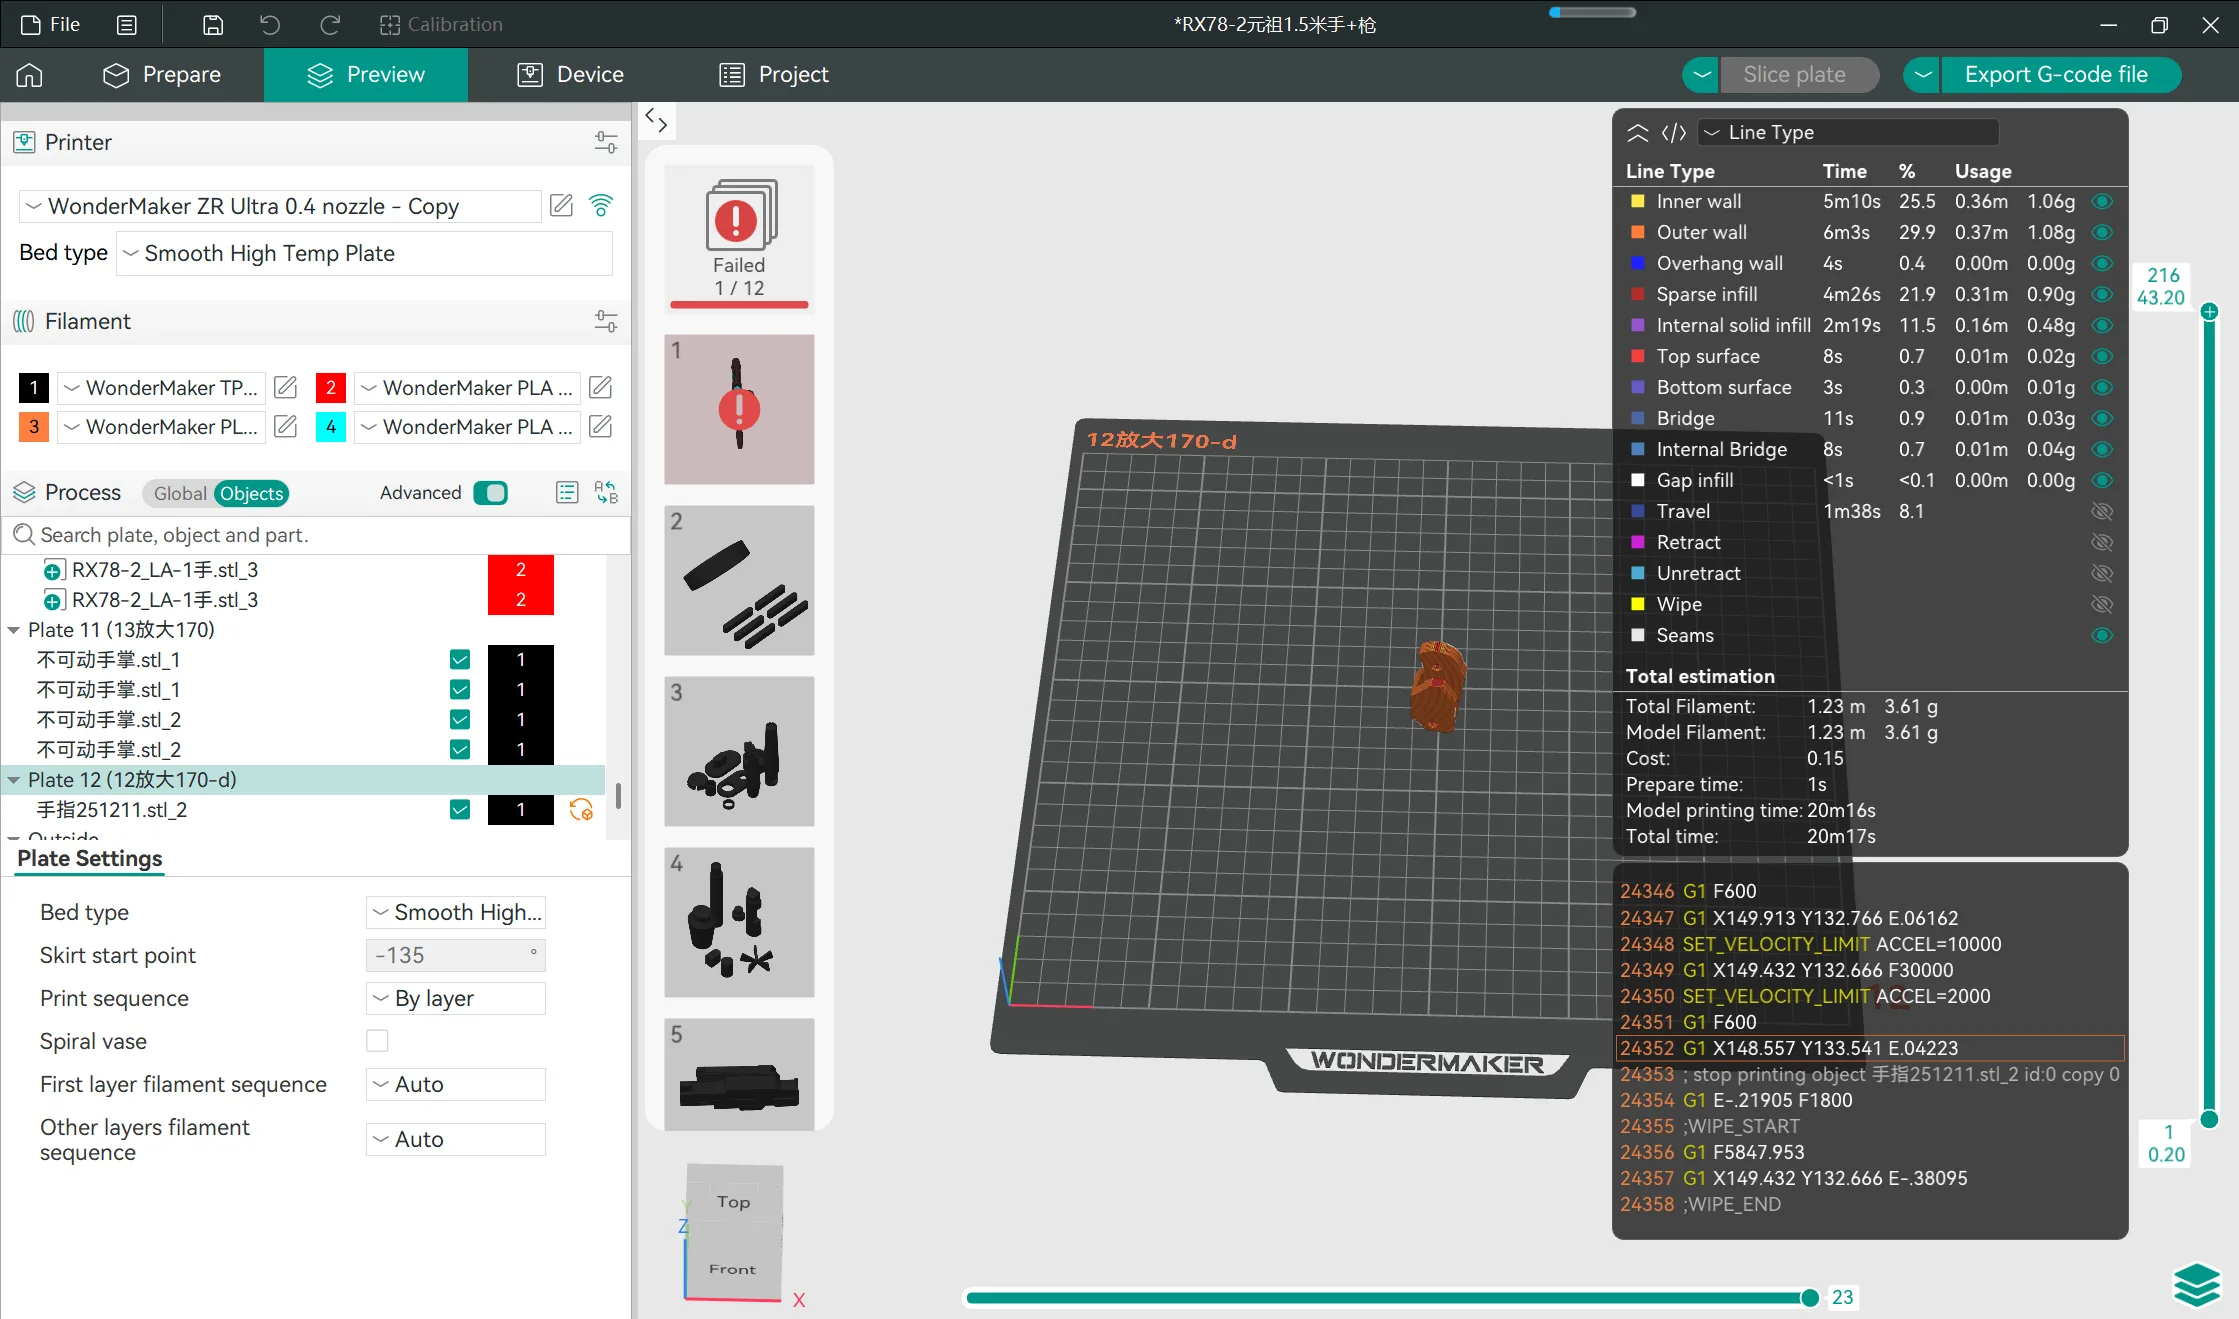
Task: Open the File menu
Action: pos(51,25)
